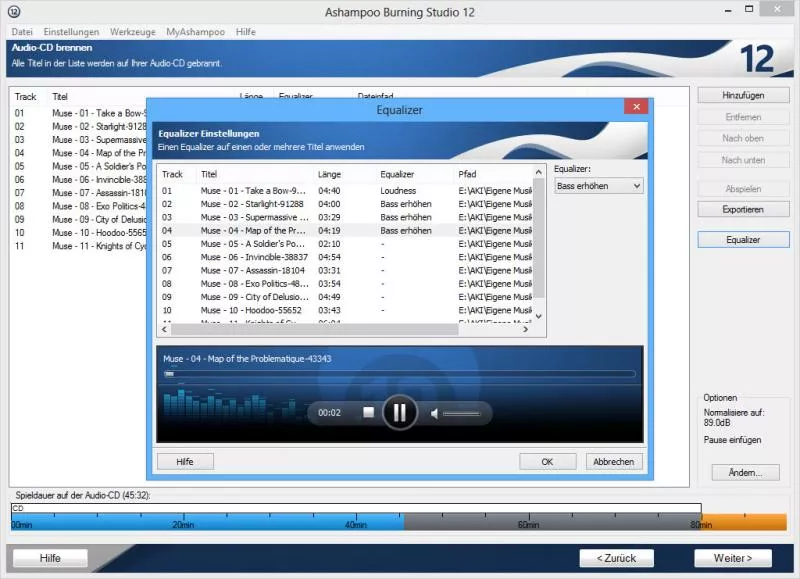800x579 pixels.
Task: Select track 08 Exo Politics row in dialog
Action: [x=345, y=284]
